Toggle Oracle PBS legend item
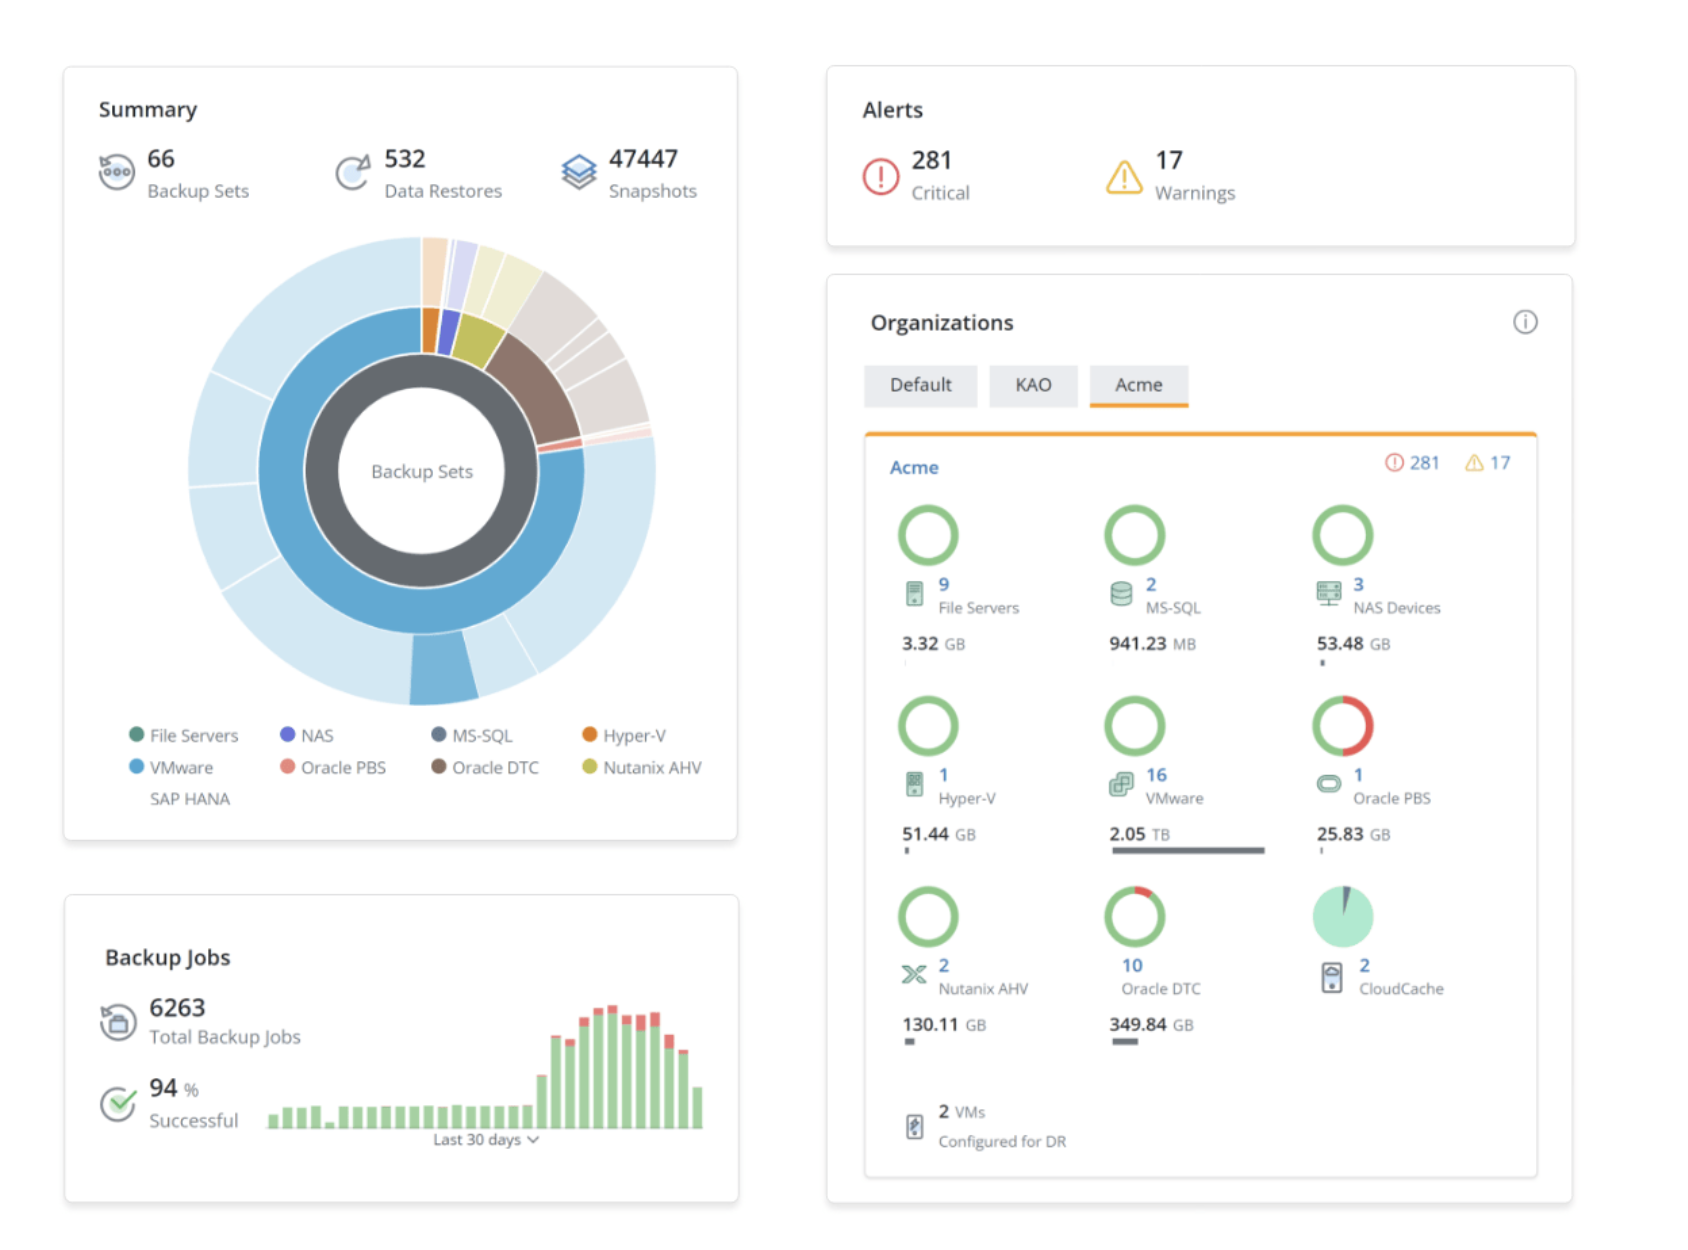 coord(333,767)
